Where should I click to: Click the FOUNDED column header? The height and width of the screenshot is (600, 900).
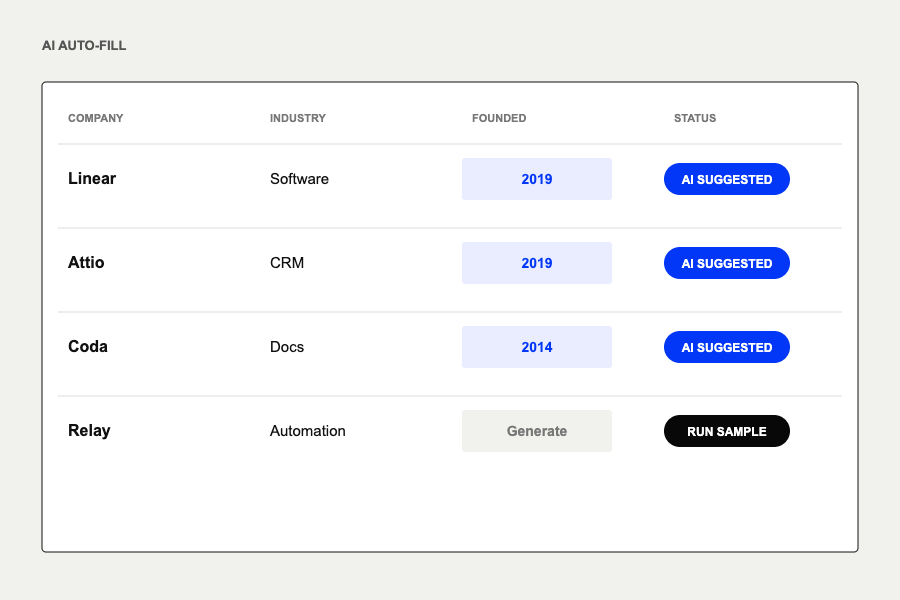(499, 118)
